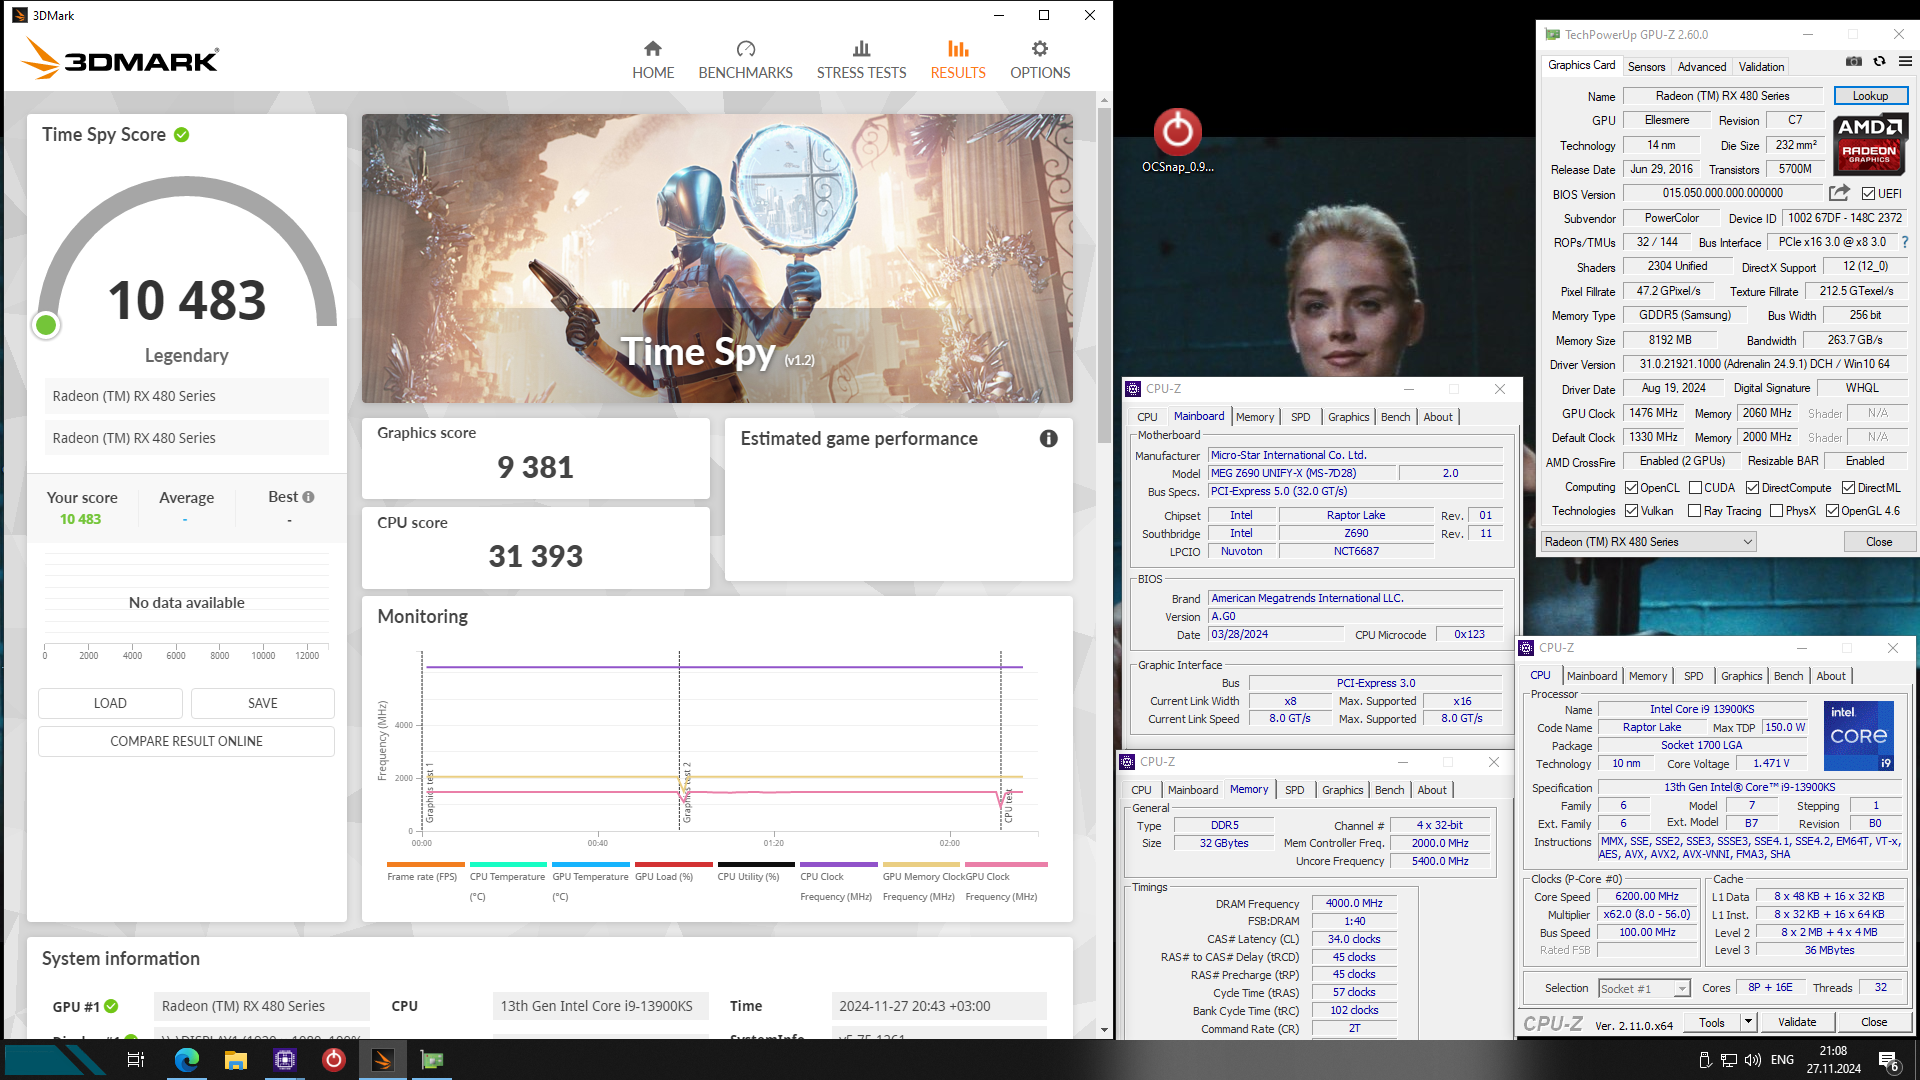
Task: Switch to the Validation tab in GPU-Z
Action: click(x=1761, y=67)
